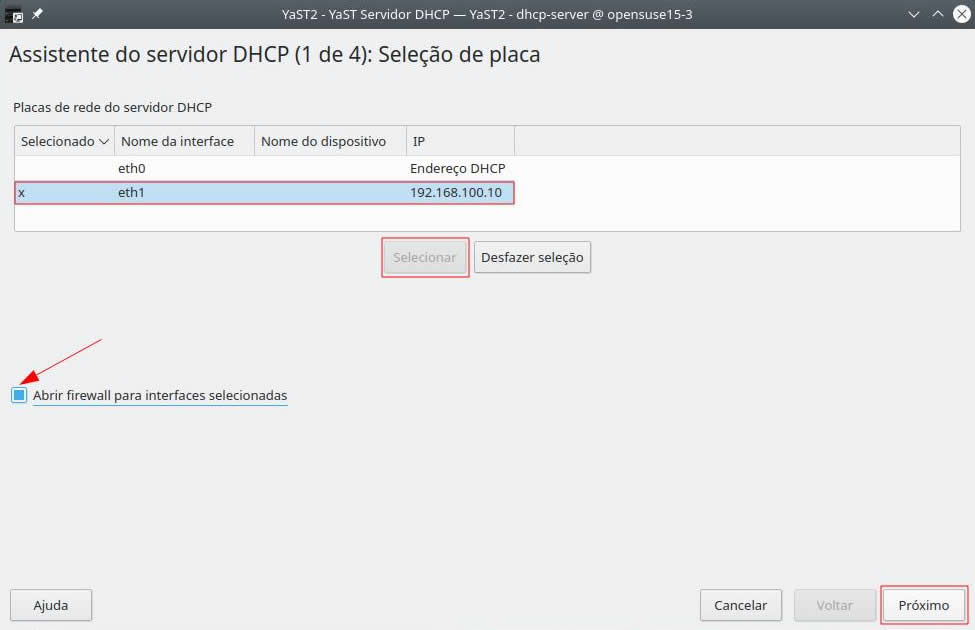Maximize the YaST DHCP server window
This screenshot has height=630, width=975.
tap(937, 14)
